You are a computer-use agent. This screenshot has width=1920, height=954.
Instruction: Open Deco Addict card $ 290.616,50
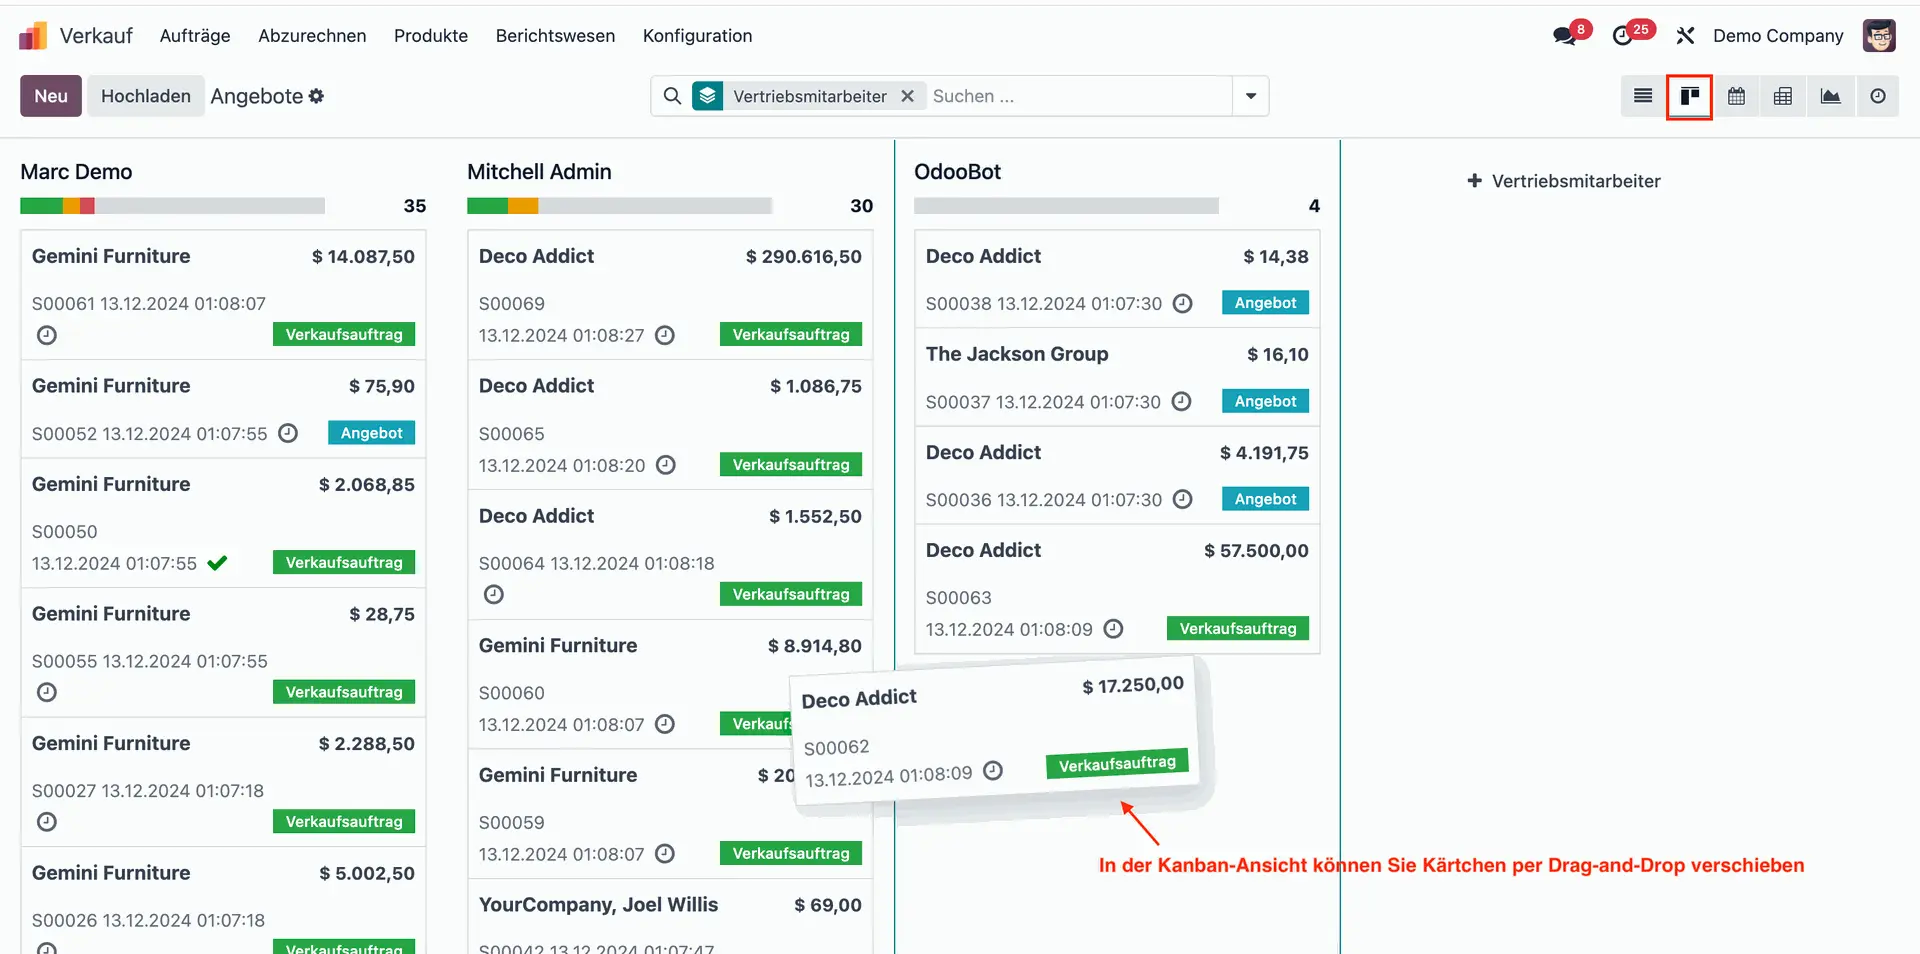point(670,295)
